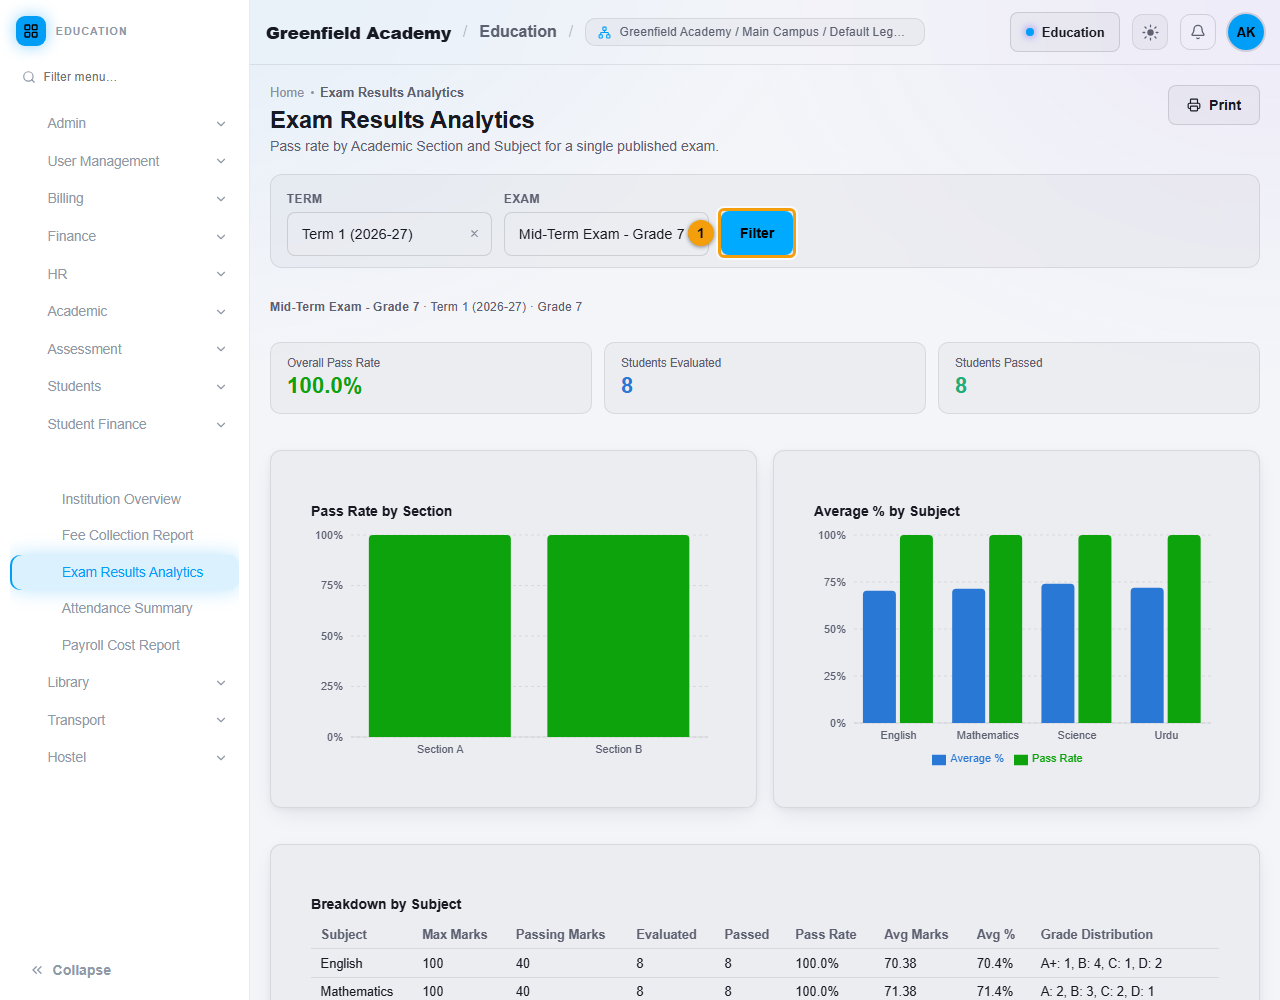Click the Print button

point(1214,105)
